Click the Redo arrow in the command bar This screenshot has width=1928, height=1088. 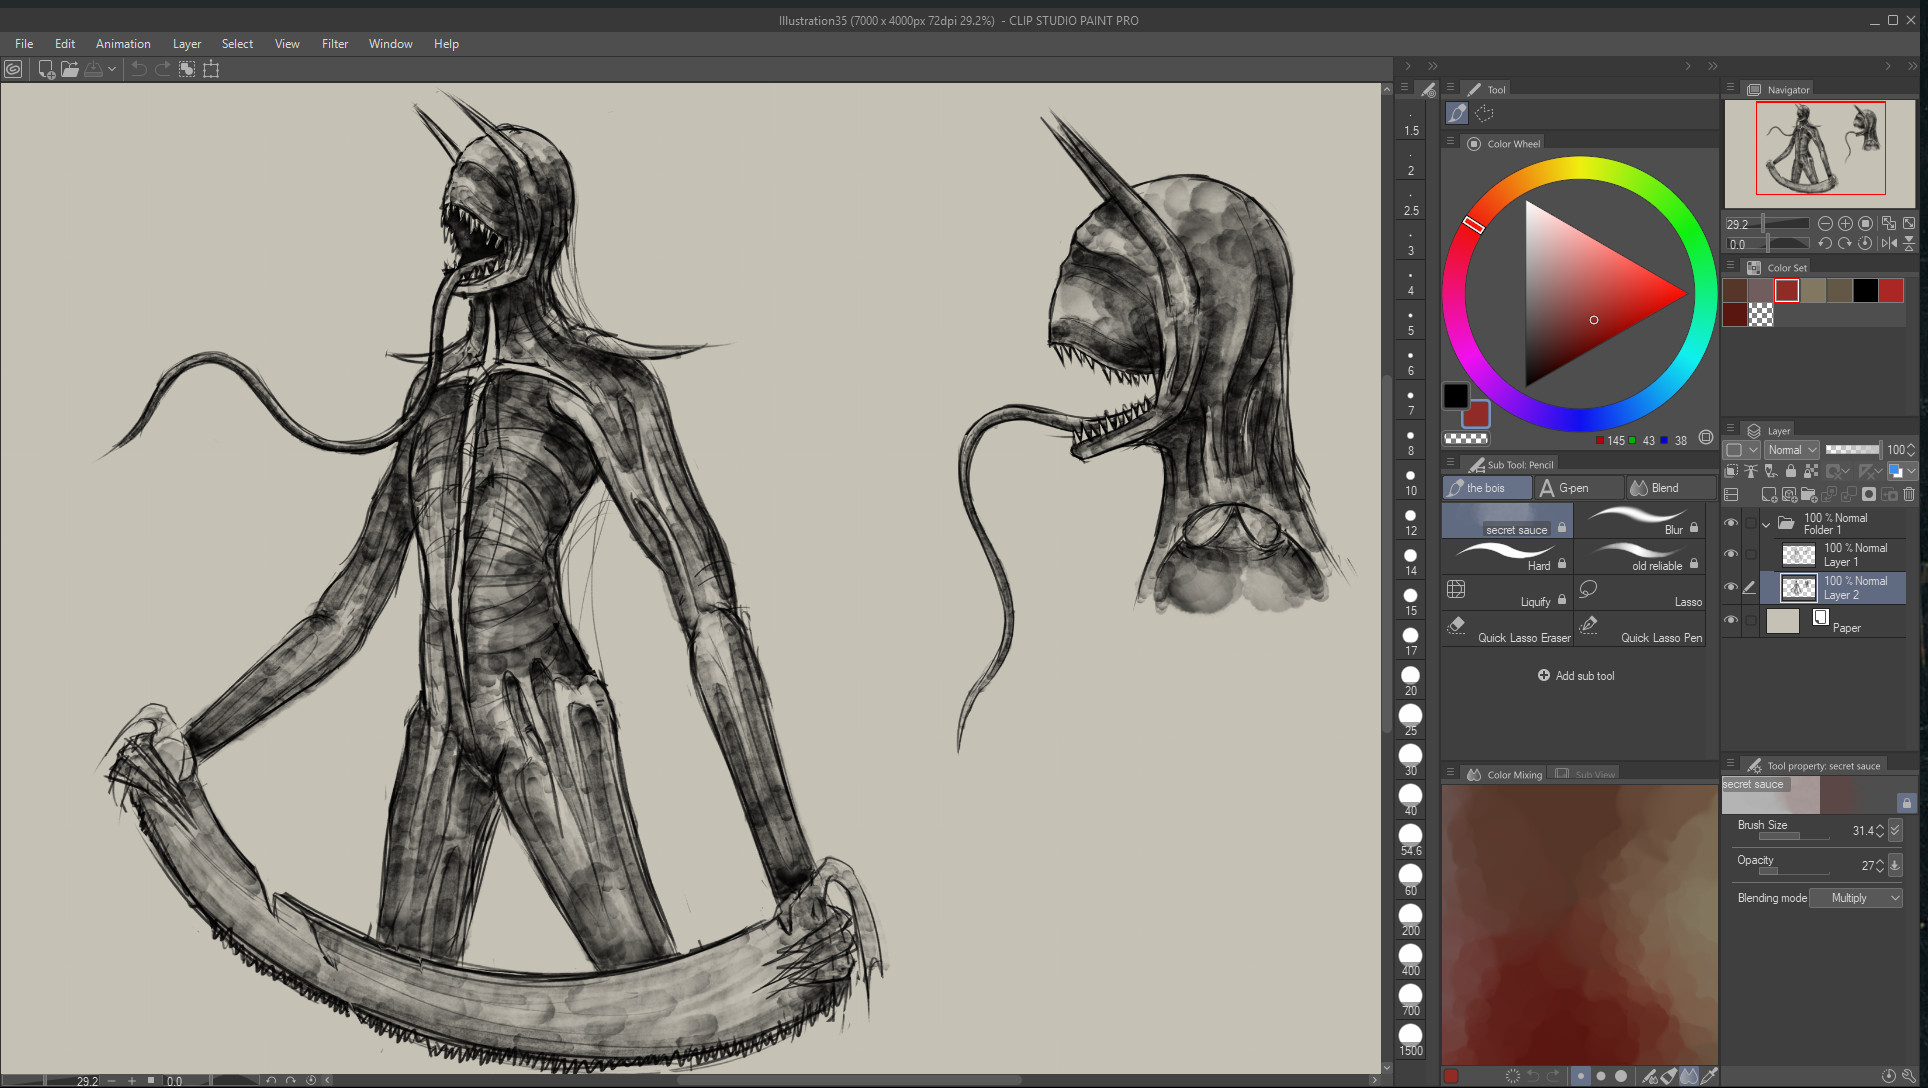click(x=162, y=69)
